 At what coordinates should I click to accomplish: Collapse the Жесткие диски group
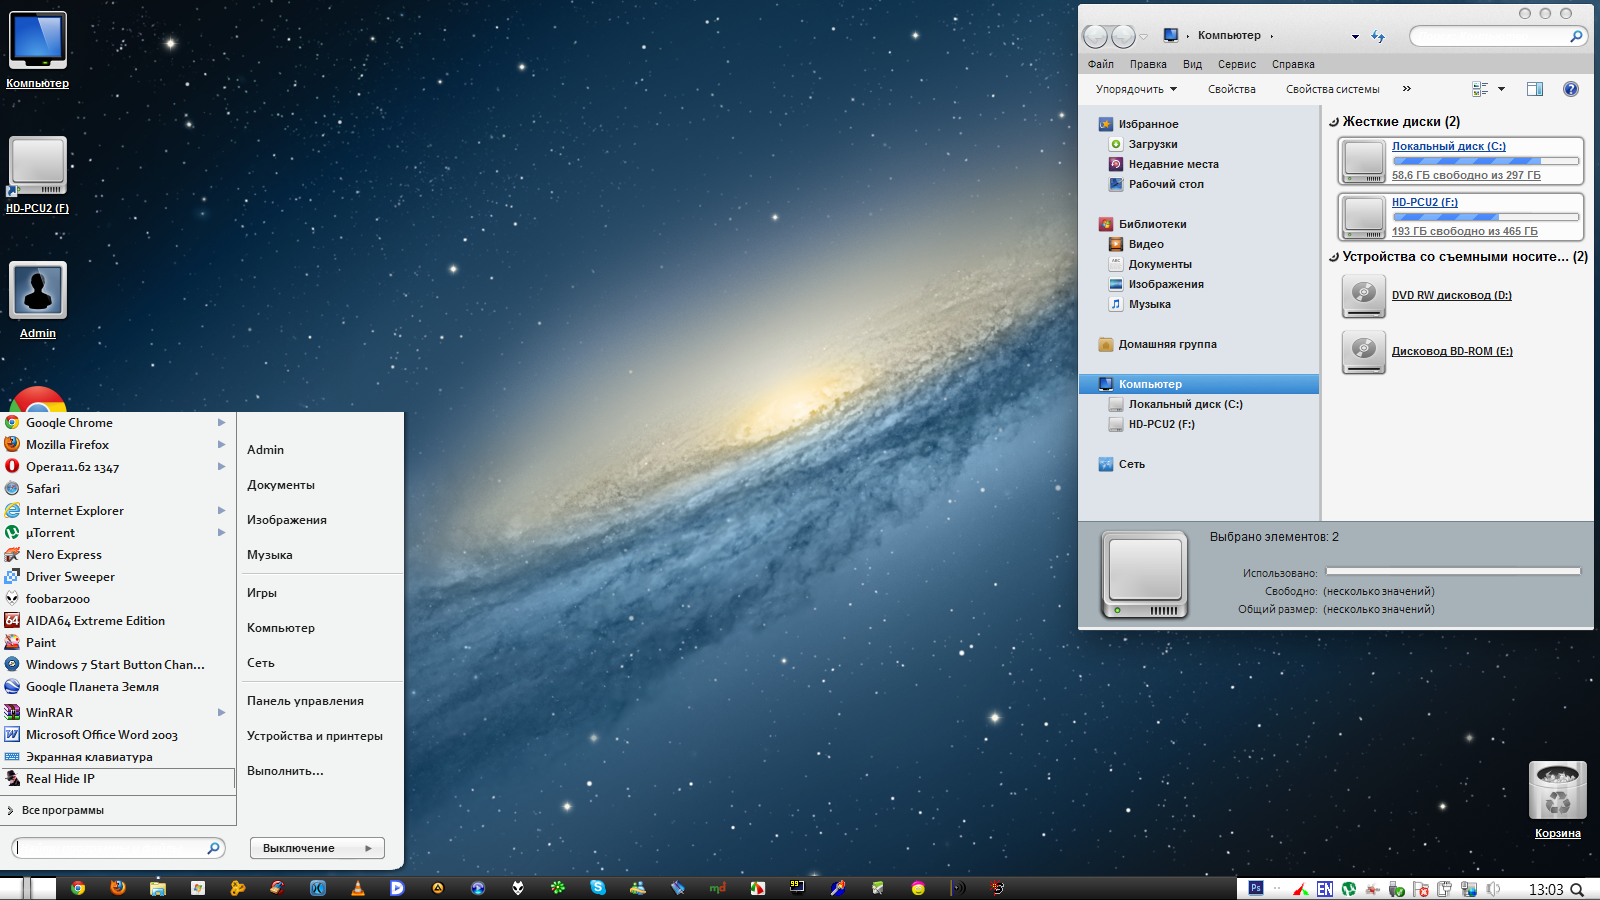point(1334,122)
